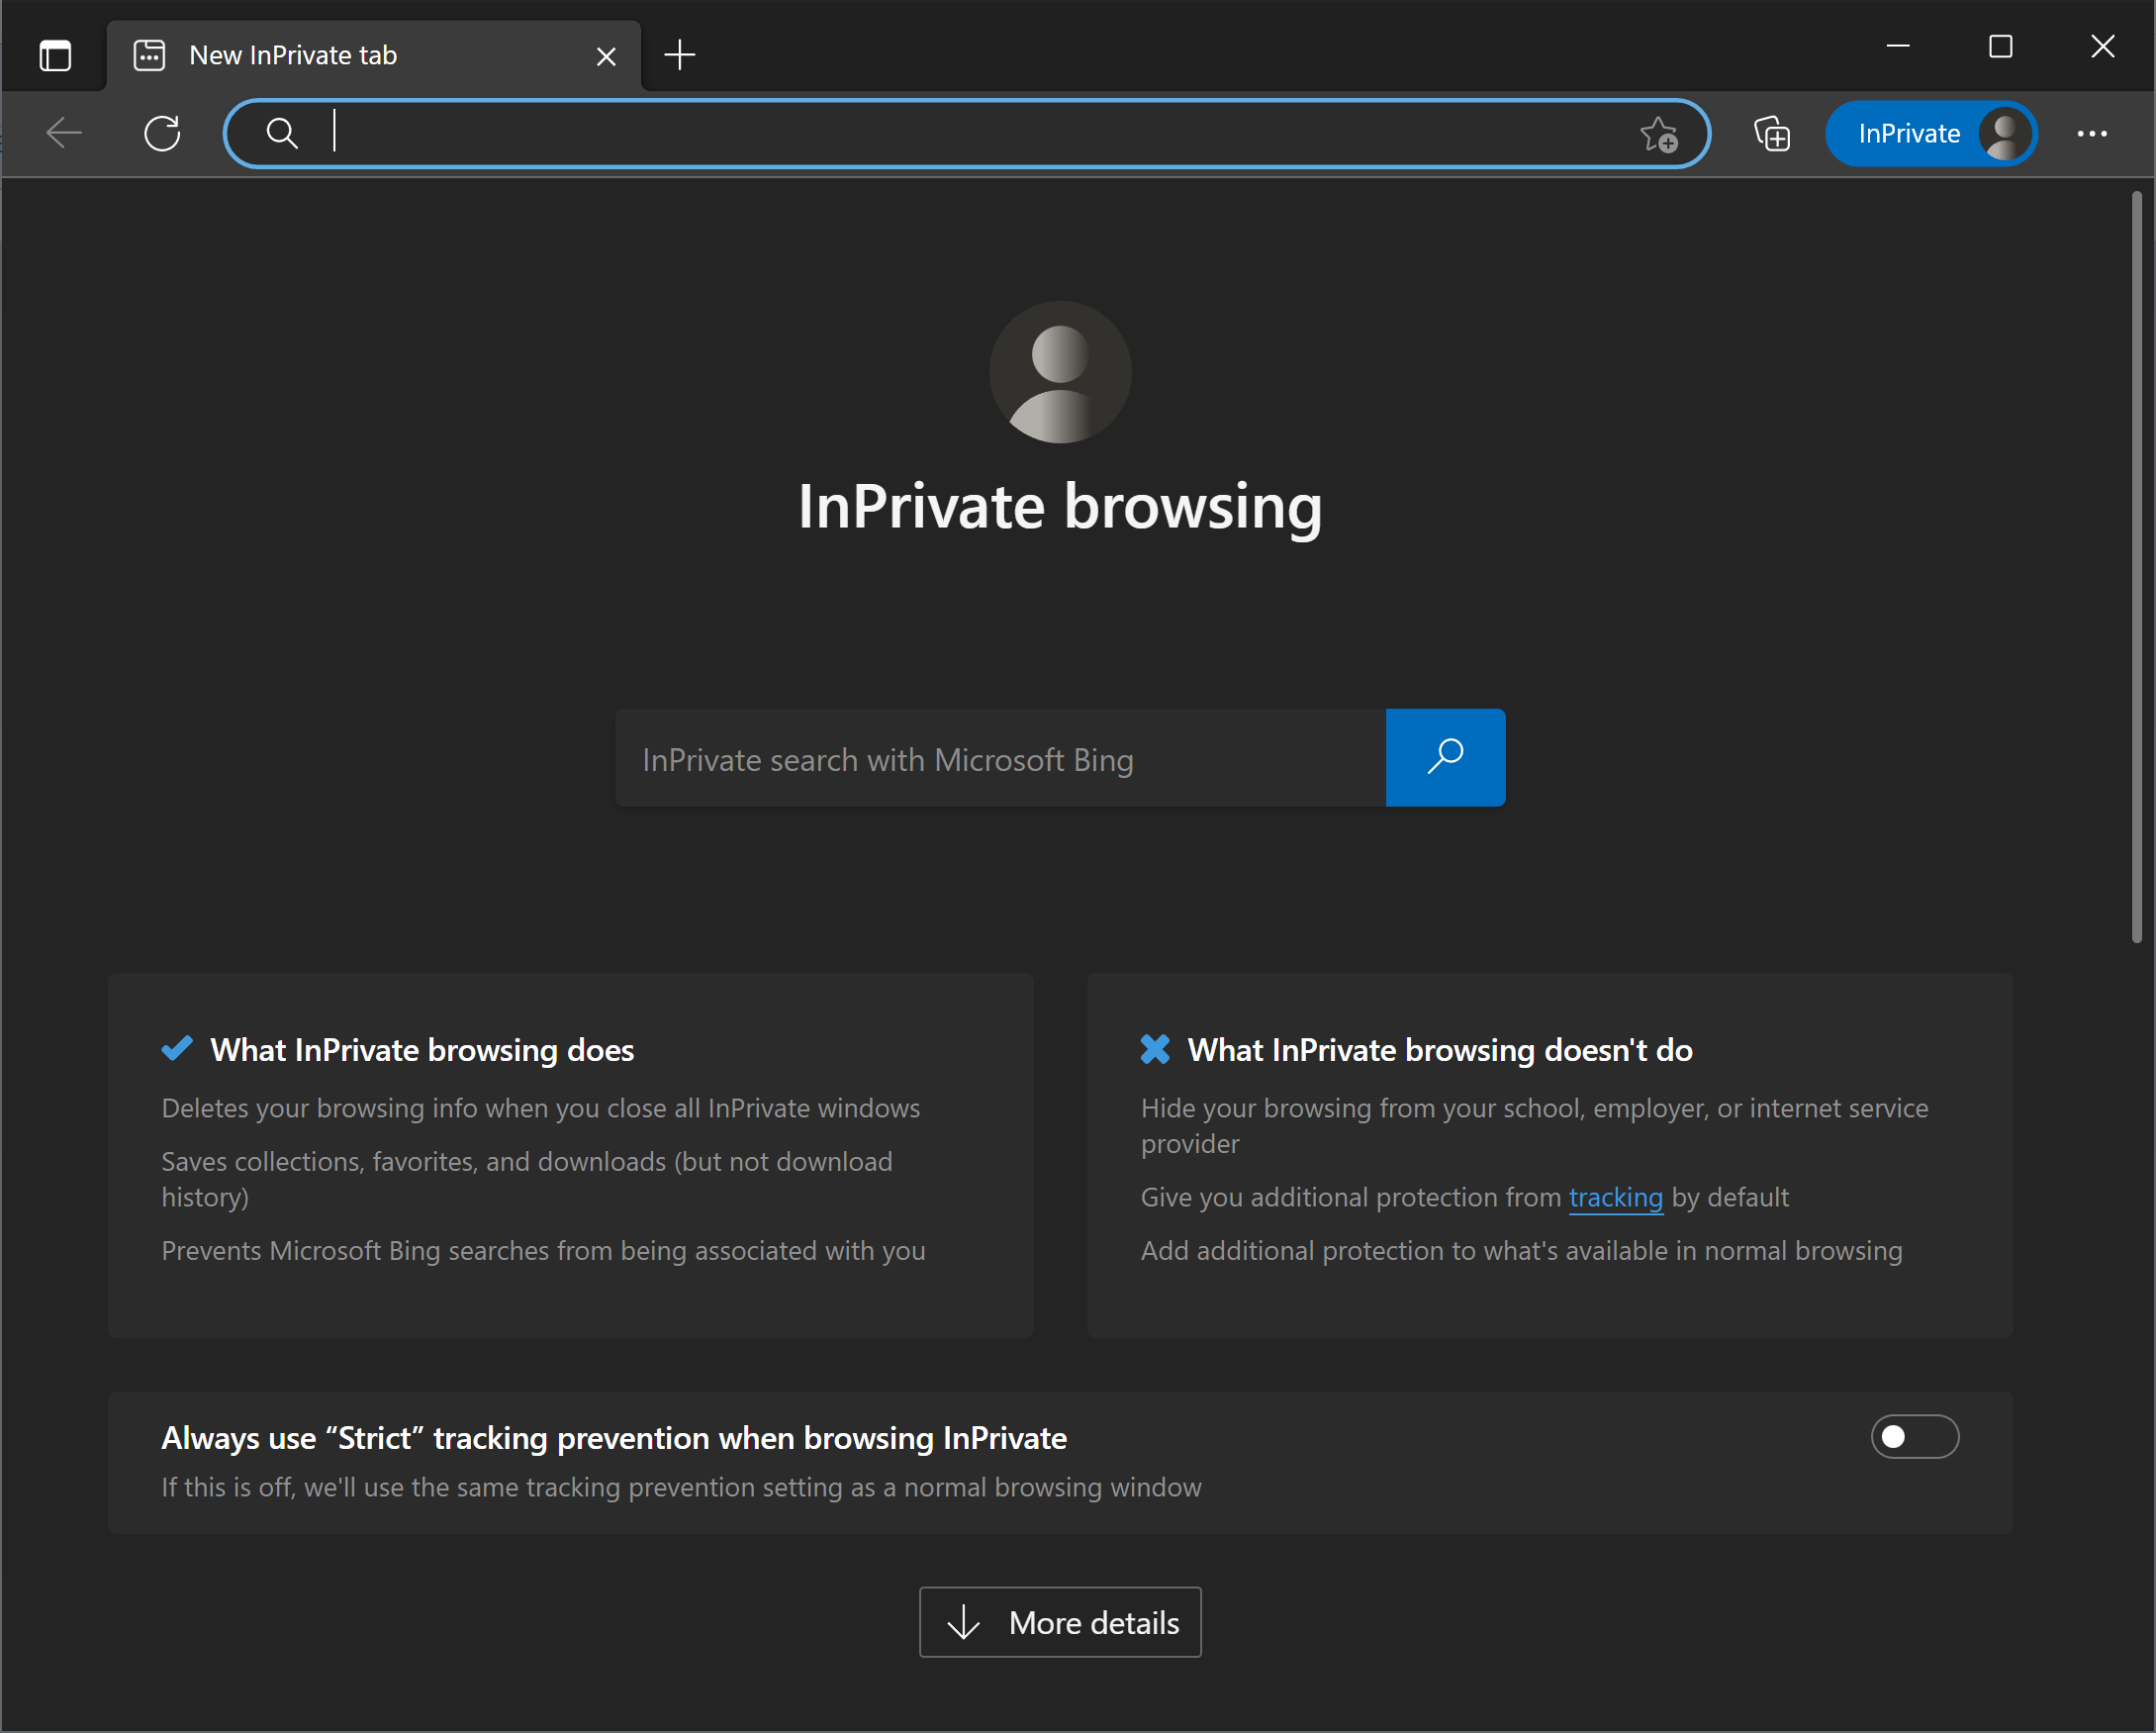The height and width of the screenshot is (1733, 2156).
Task: Close the New InPrivate tab
Action: click(606, 56)
